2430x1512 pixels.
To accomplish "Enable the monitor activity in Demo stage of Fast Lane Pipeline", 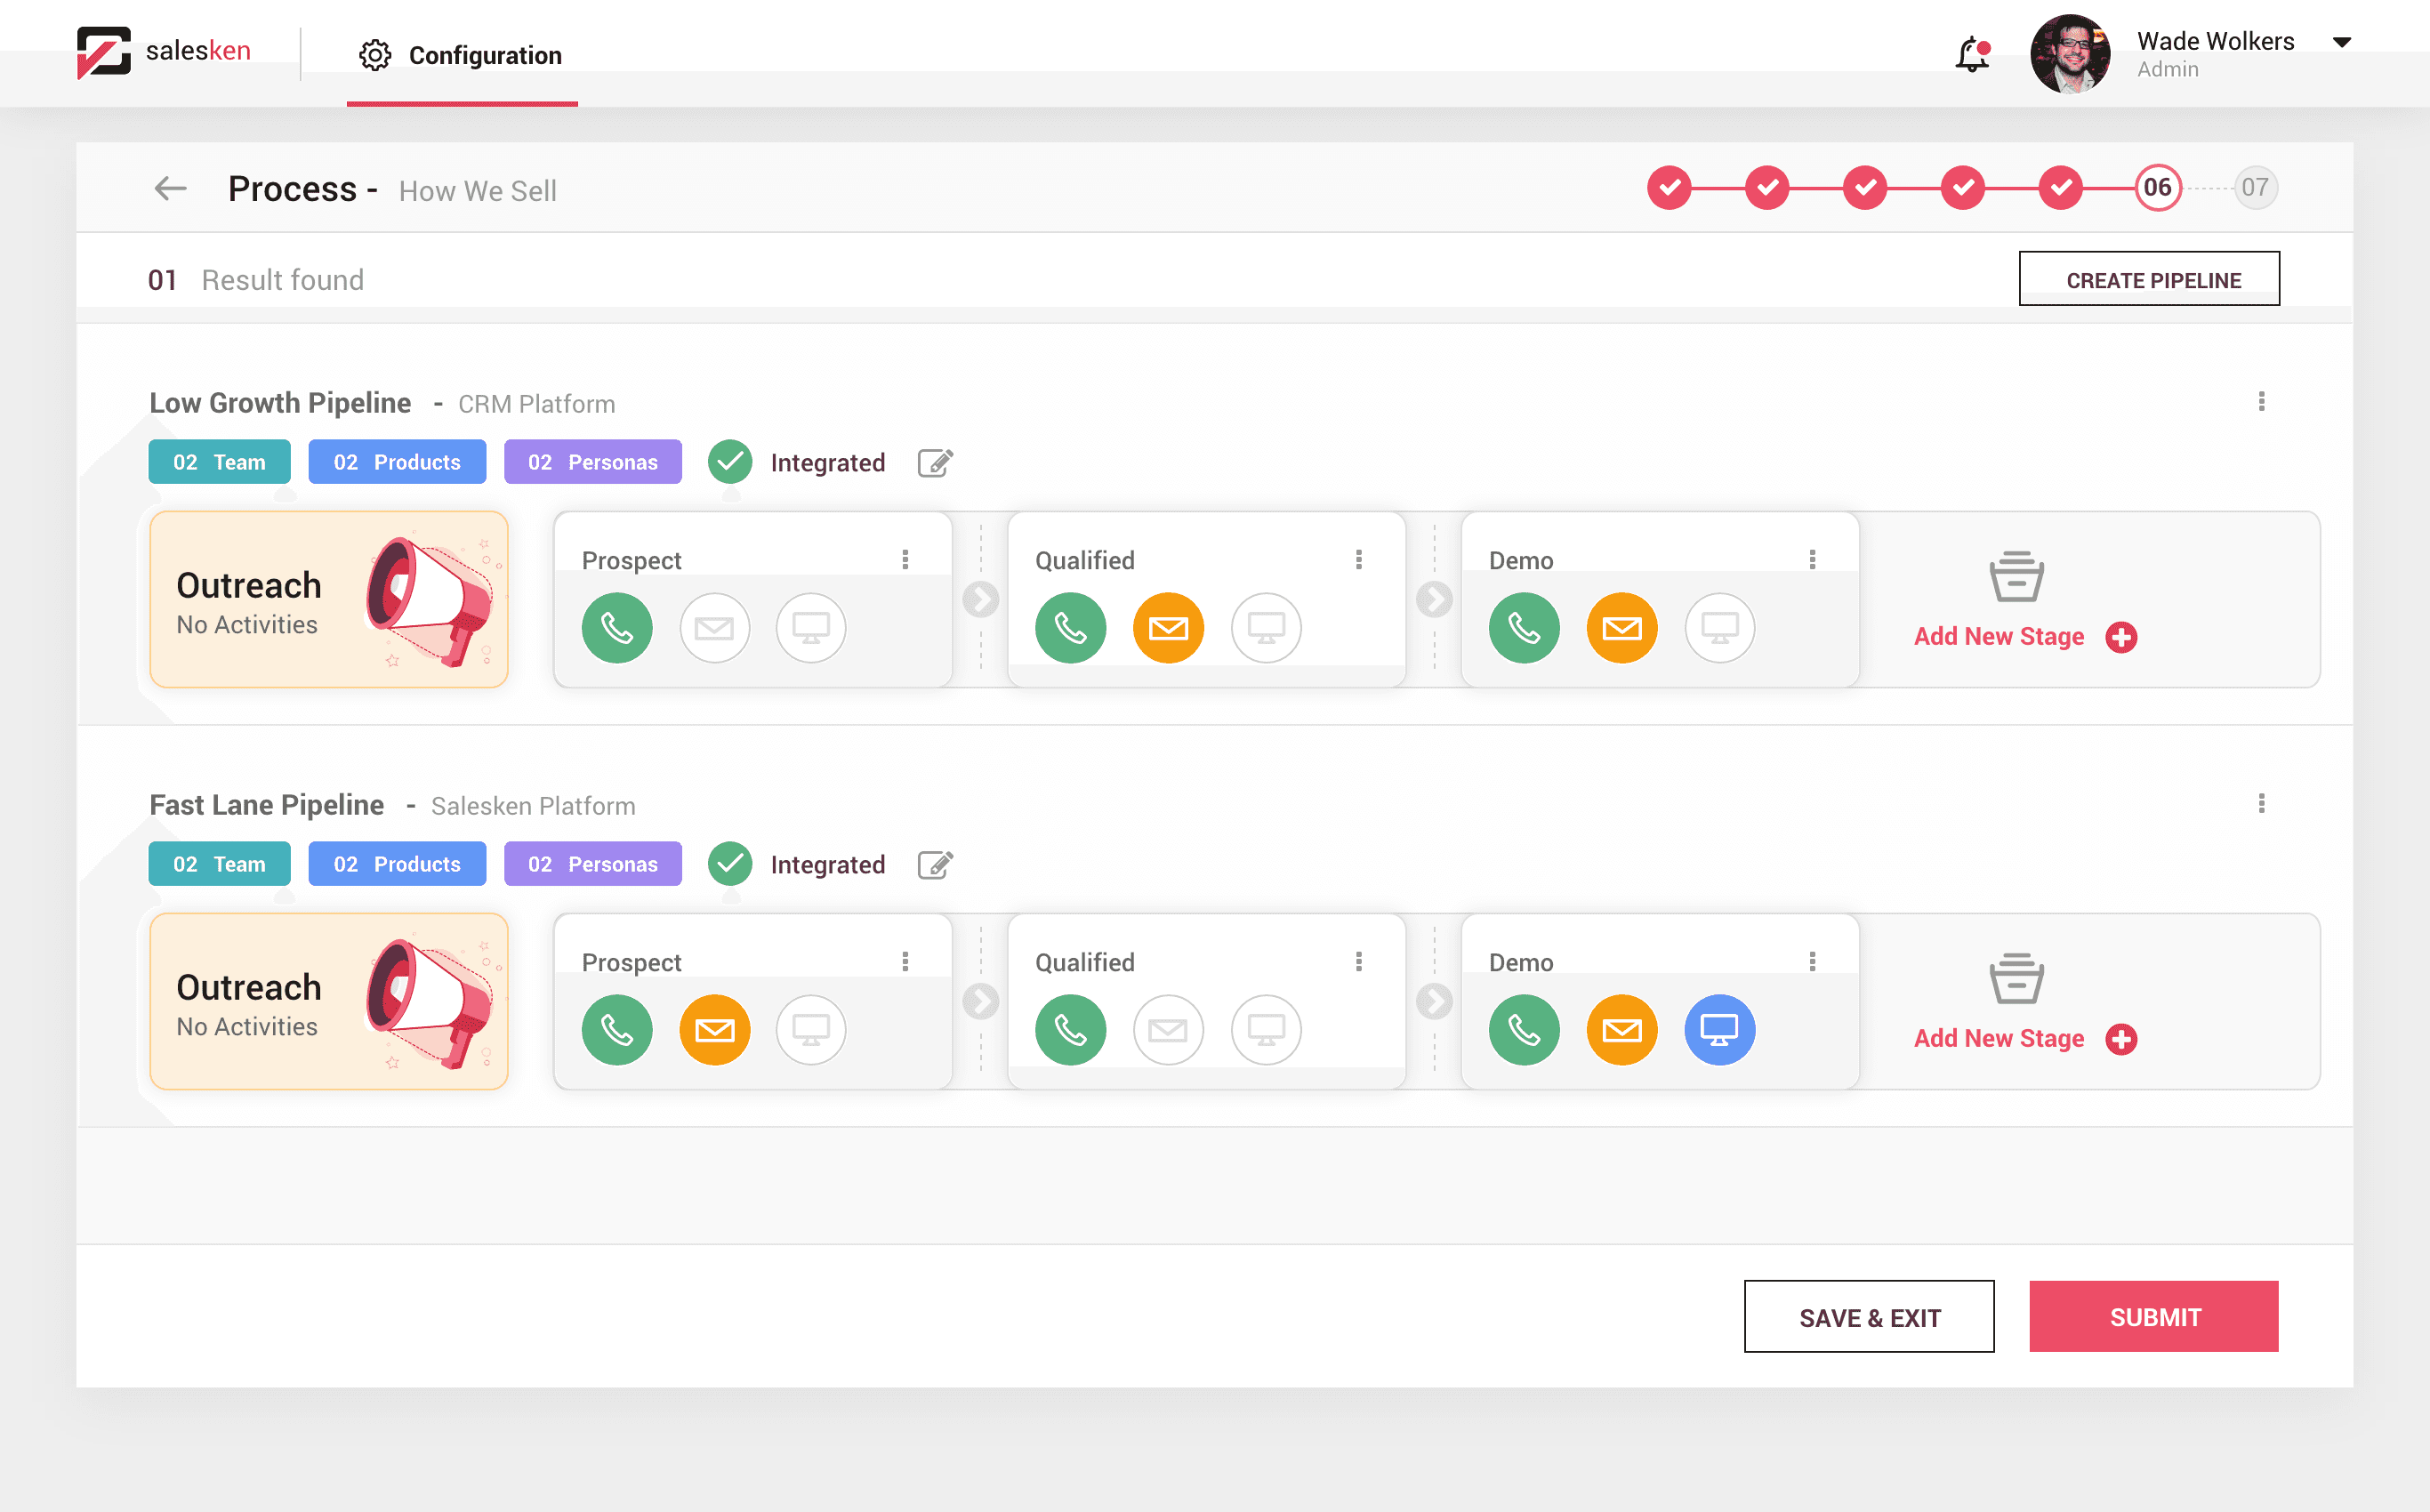I will click(1720, 1029).
